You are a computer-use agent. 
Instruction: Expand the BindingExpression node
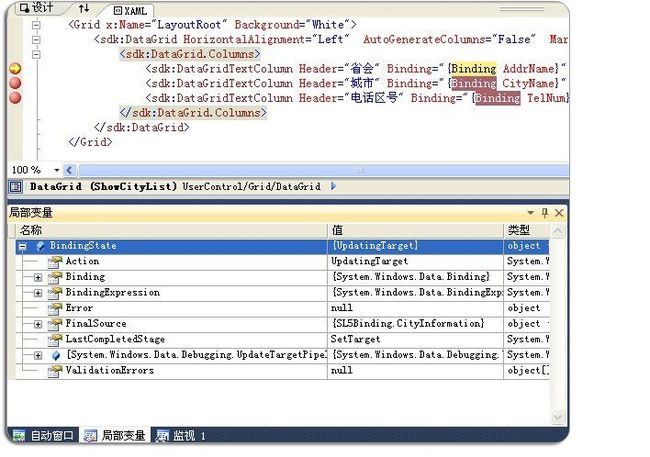pyautogui.click(x=38, y=293)
